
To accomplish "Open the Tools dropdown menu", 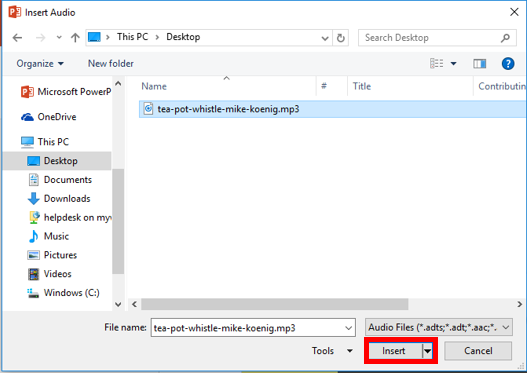I will coord(332,351).
